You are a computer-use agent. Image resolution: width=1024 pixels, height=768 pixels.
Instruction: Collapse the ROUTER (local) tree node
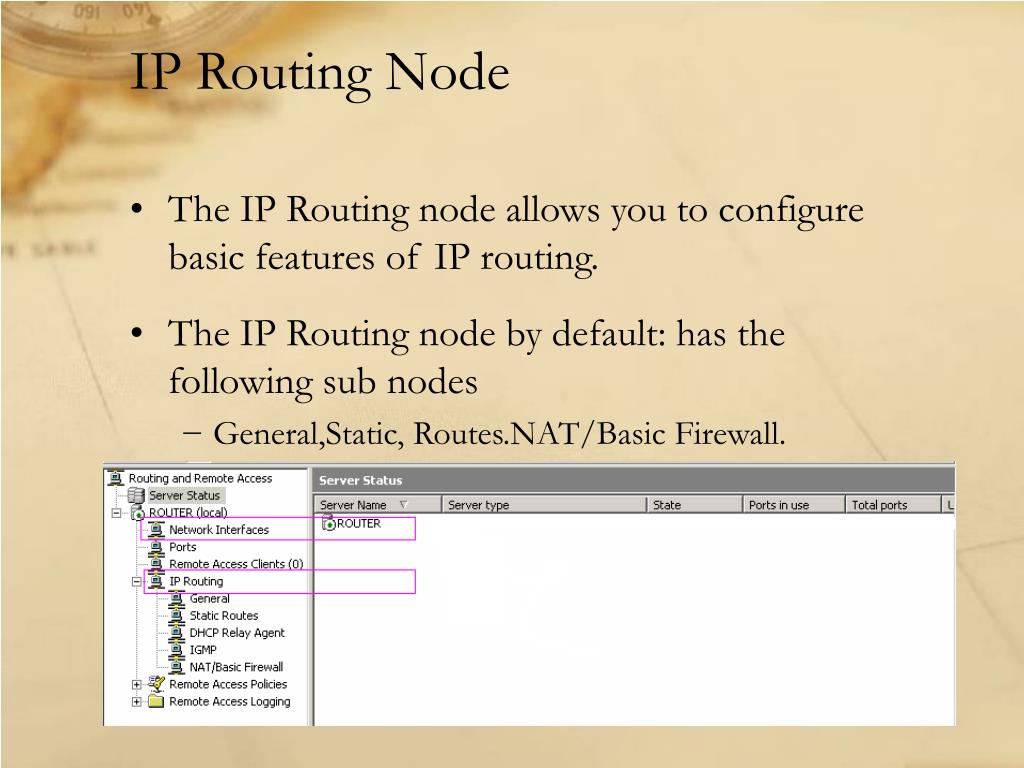[116, 513]
